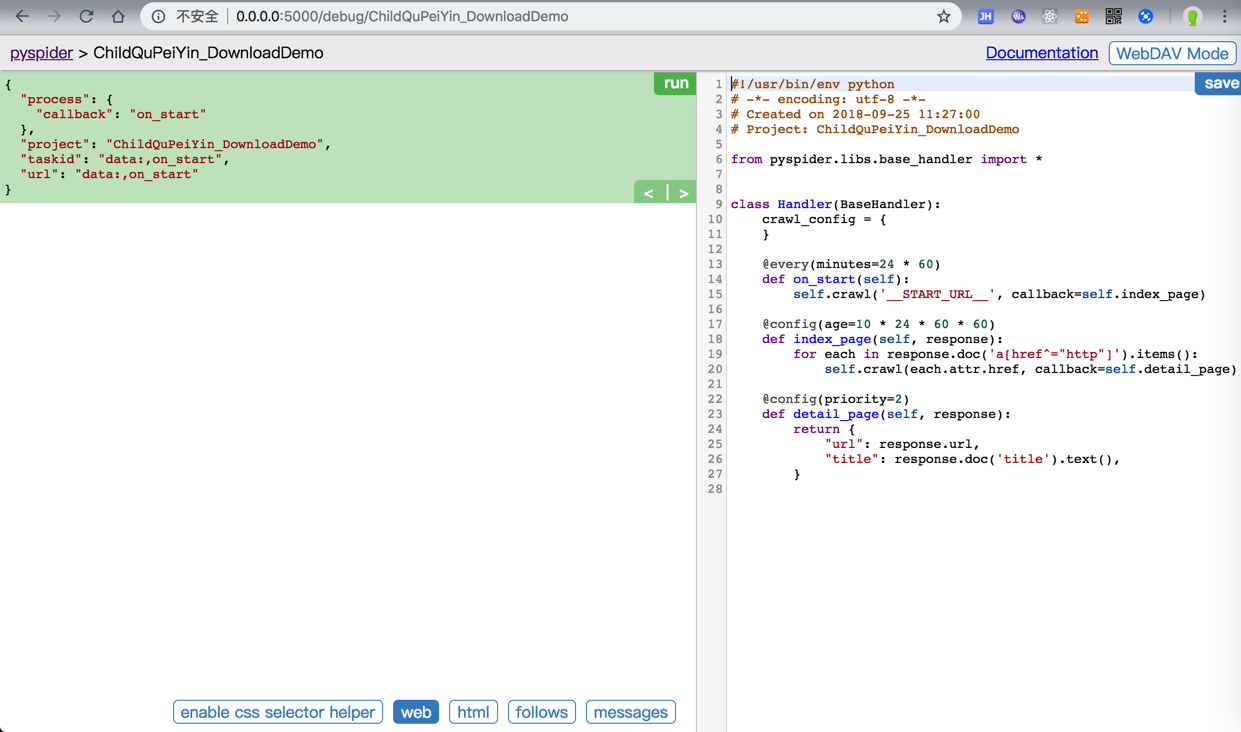Image resolution: width=1241 pixels, height=732 pixels.
Task: Click the "callback": "on_start" line in task JSON
Action: point(121,114)
